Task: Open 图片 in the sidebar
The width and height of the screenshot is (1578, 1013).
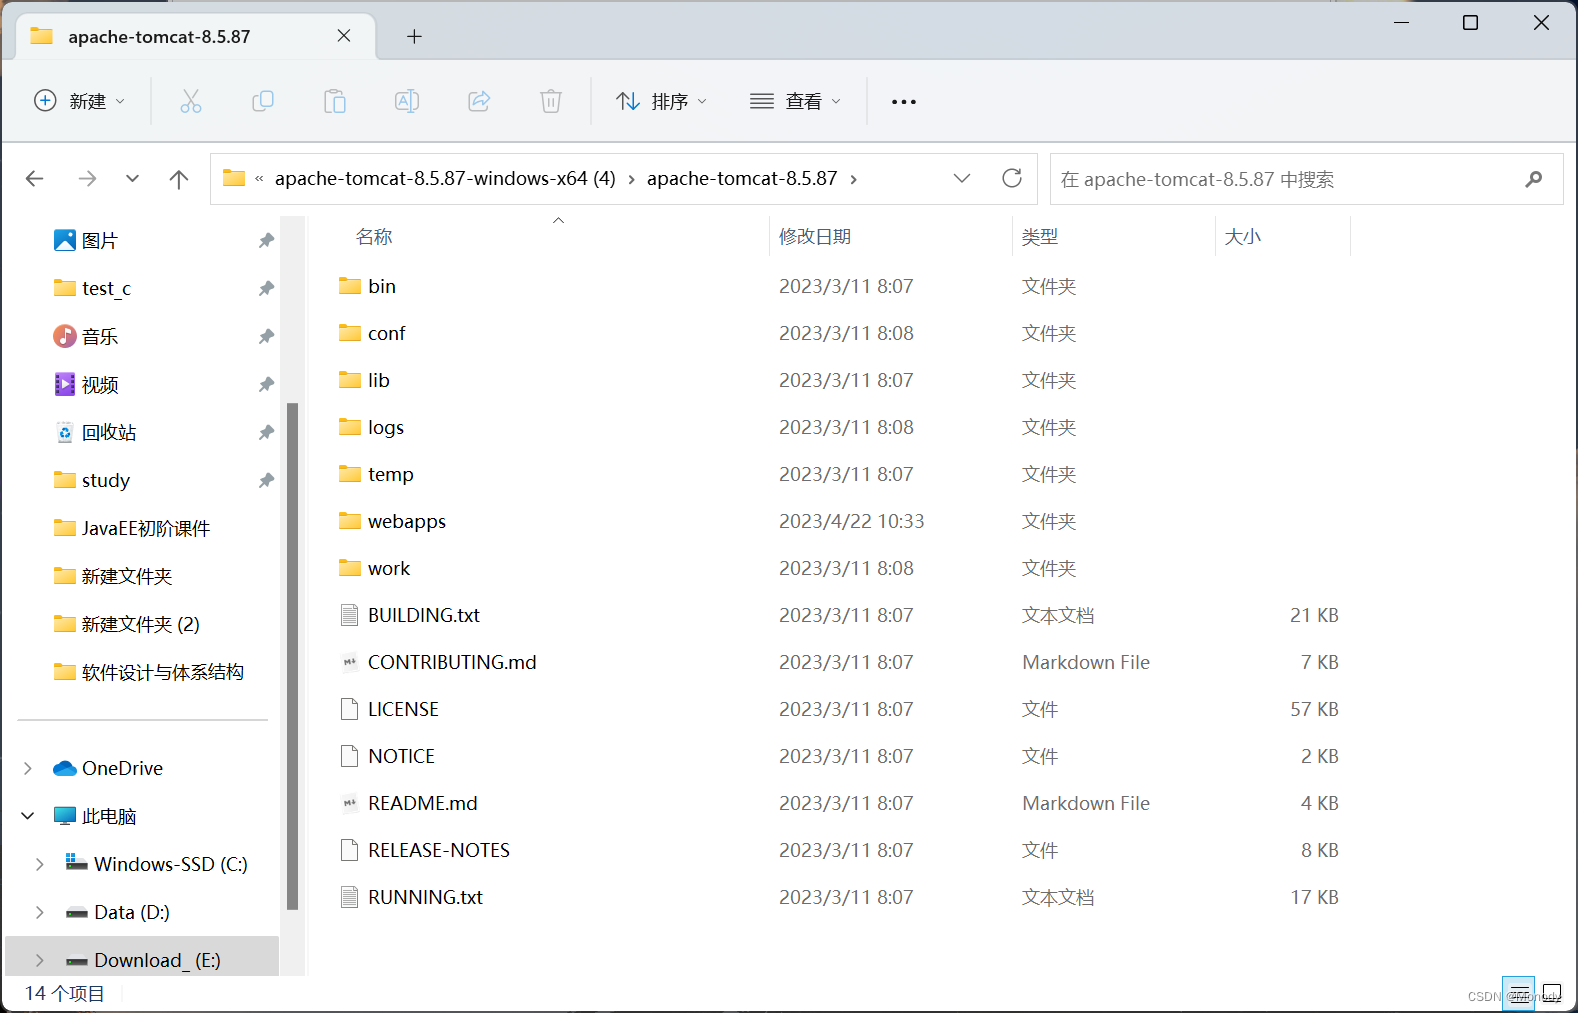Action: coord(100,240)
